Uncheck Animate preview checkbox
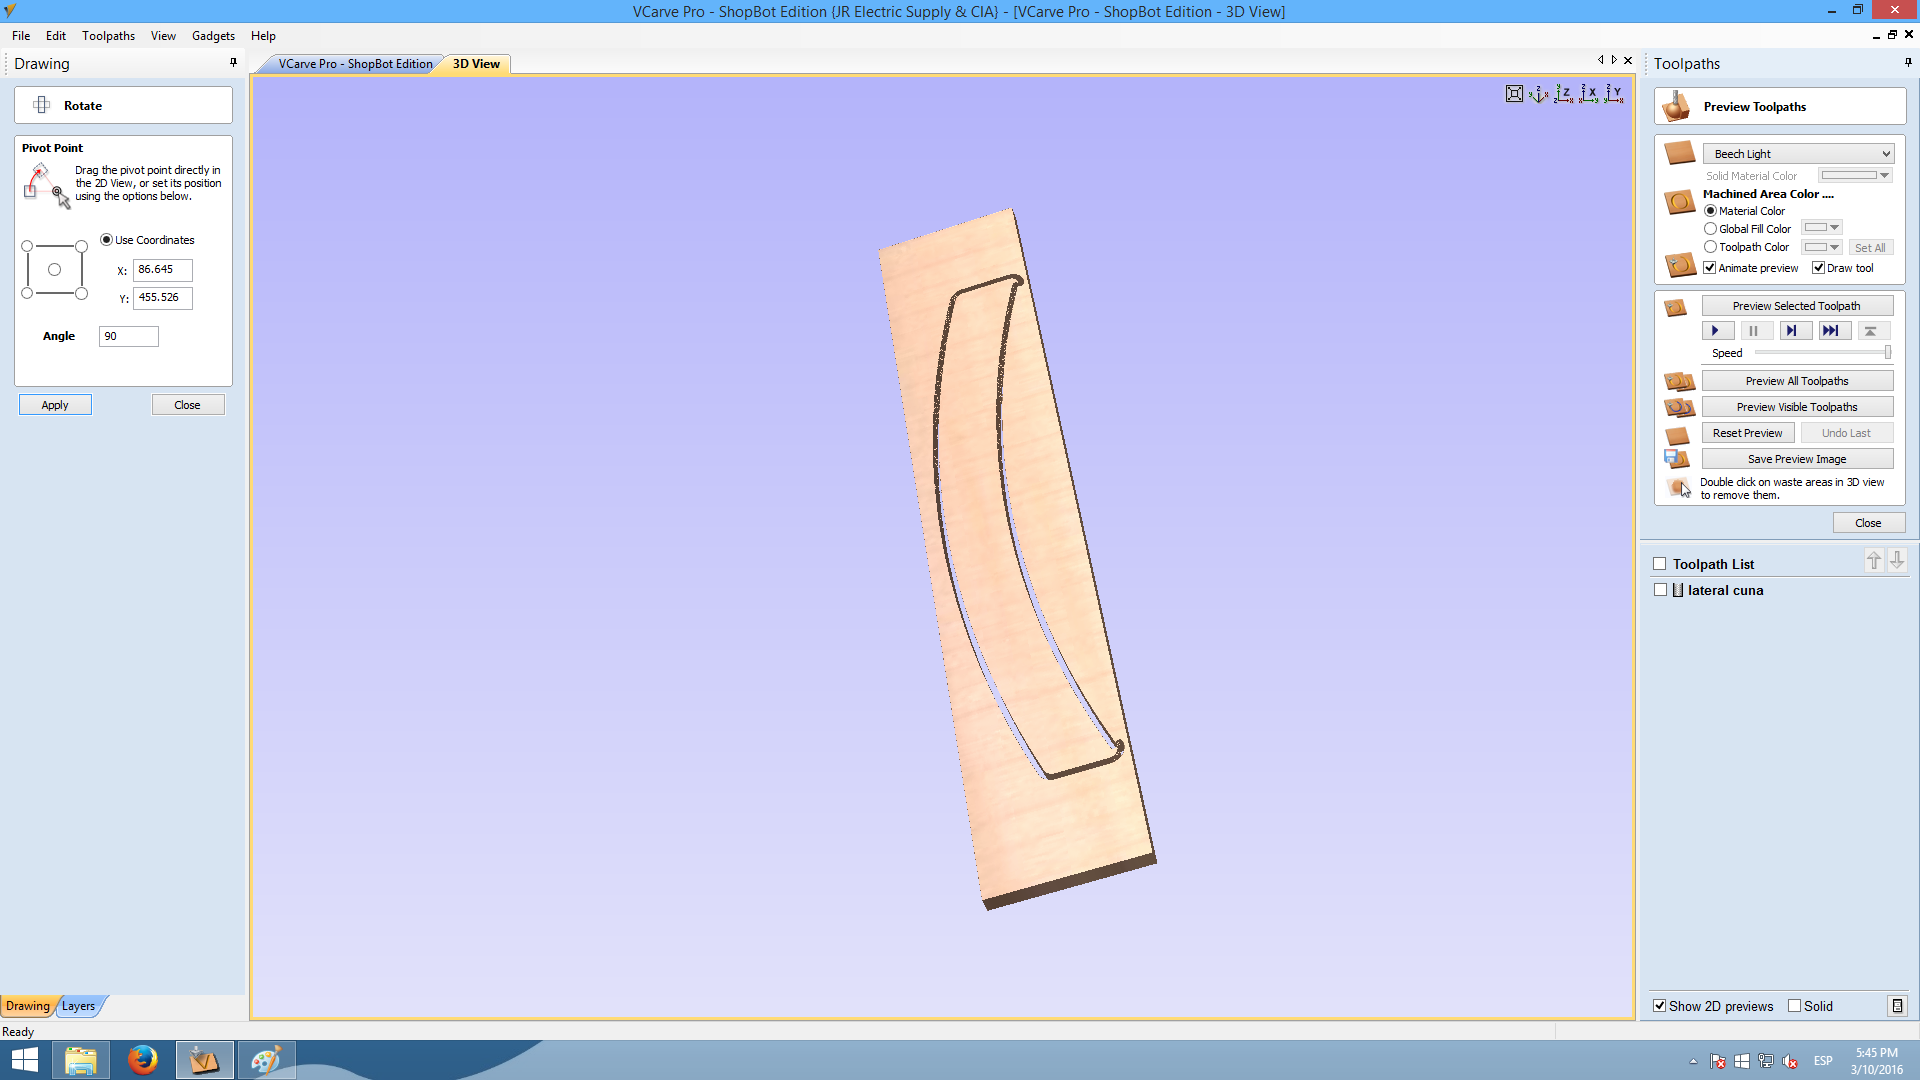 click(1710, 268)
